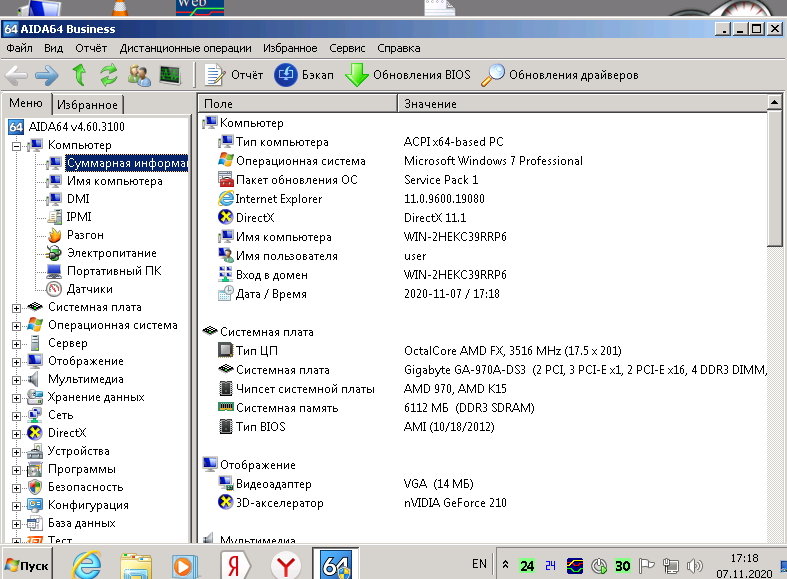Open the Вид menu
This screenshot has height=579, width=787.
coord(54,48)
